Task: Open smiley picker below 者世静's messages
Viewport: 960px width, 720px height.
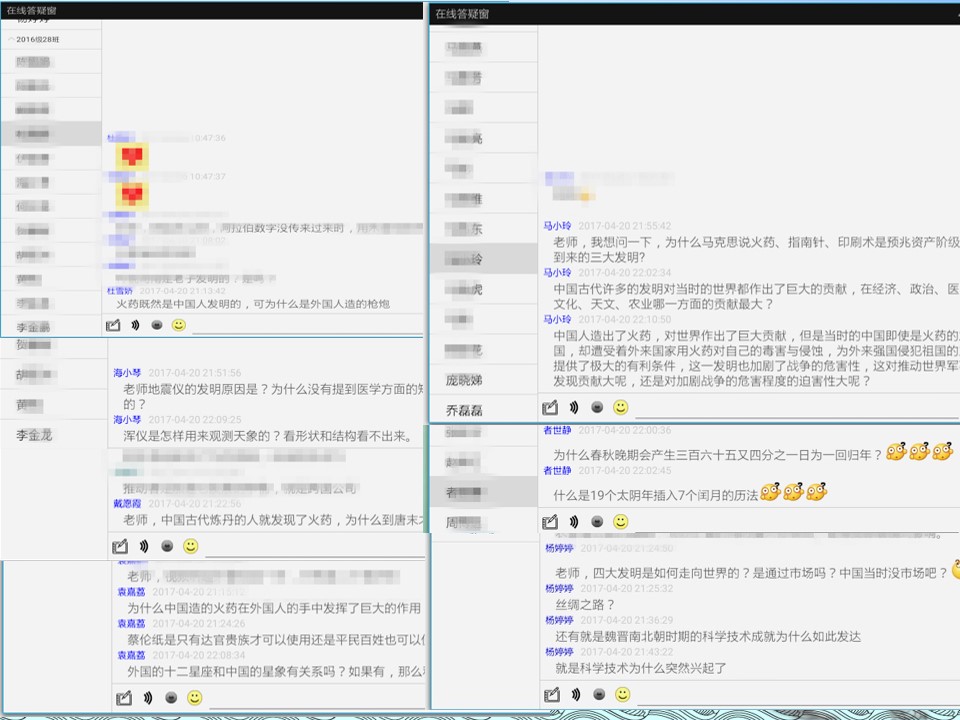Action: pos(621,522)
